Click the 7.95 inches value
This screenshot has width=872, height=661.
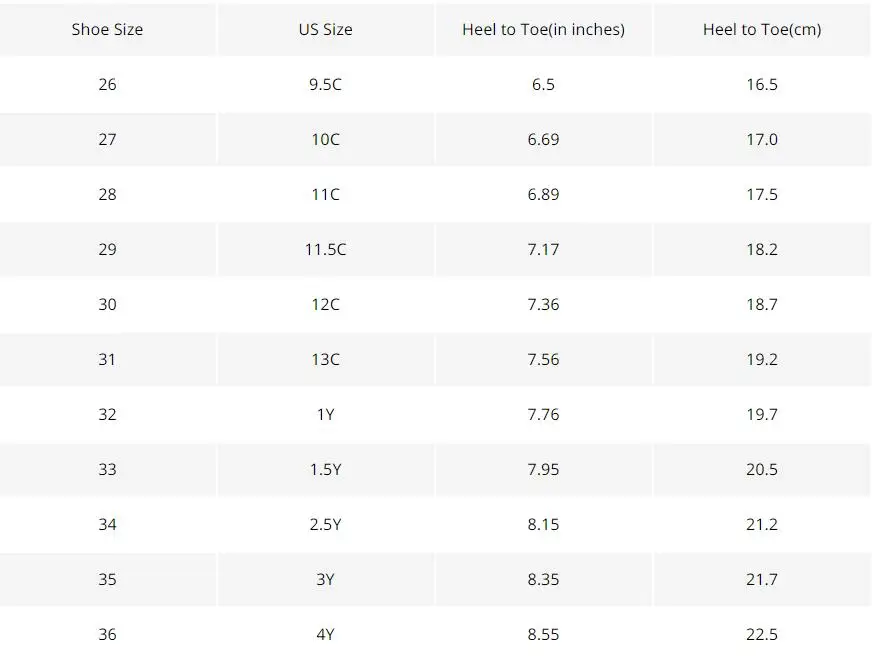pos(543,470)
